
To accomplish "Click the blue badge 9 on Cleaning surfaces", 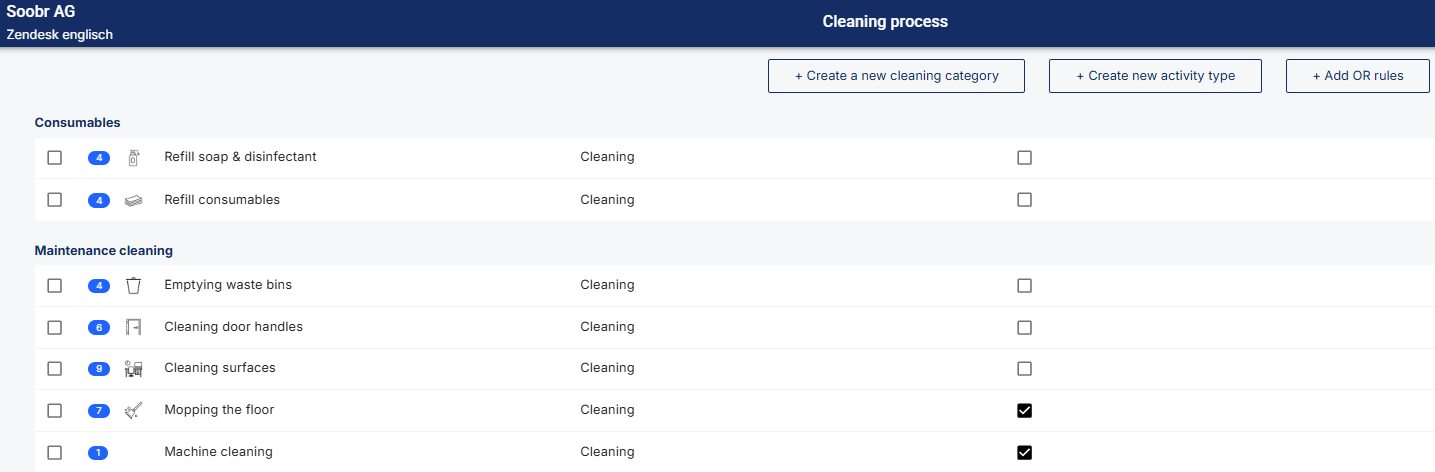I will click(x=98, y=369).
